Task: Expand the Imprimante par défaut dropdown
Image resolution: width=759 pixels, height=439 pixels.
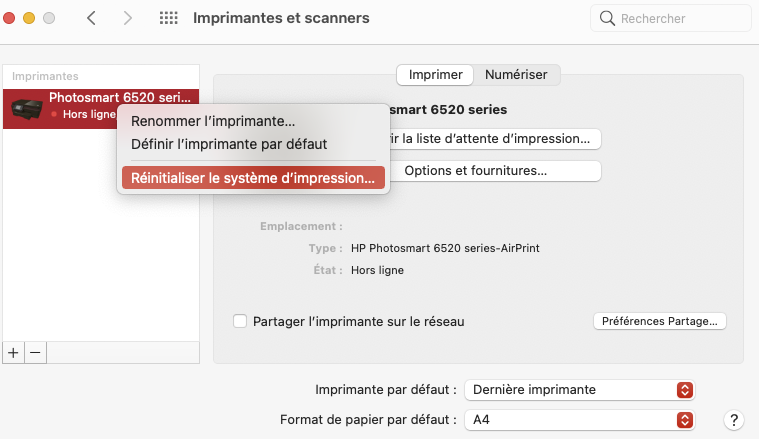Action: (x=580, y=389)
